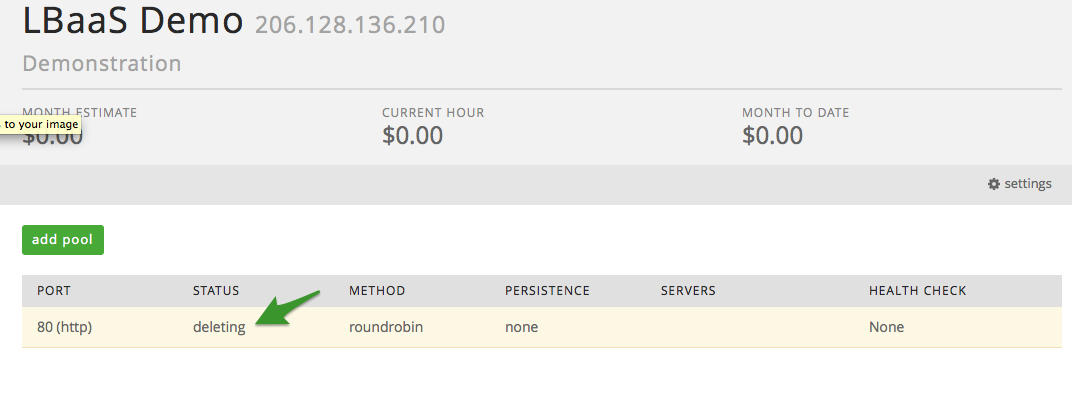Image resolution: width=1072 pixels, height=394 pixels.
Task: Click the 80 (http) port cell
Action: 64,328
